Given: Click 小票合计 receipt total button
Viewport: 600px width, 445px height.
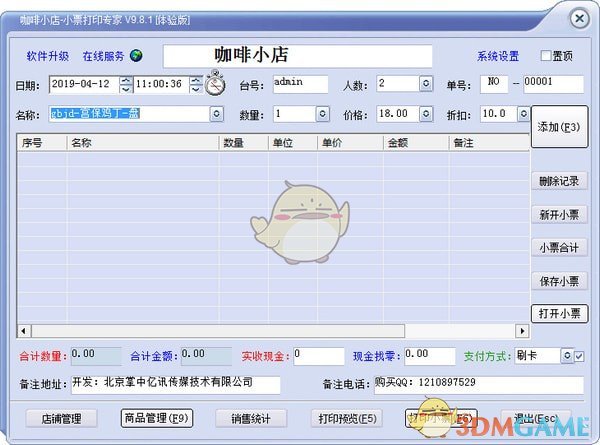Looking at the screenshot, I should pyautogui.click(x=559, y=248).
